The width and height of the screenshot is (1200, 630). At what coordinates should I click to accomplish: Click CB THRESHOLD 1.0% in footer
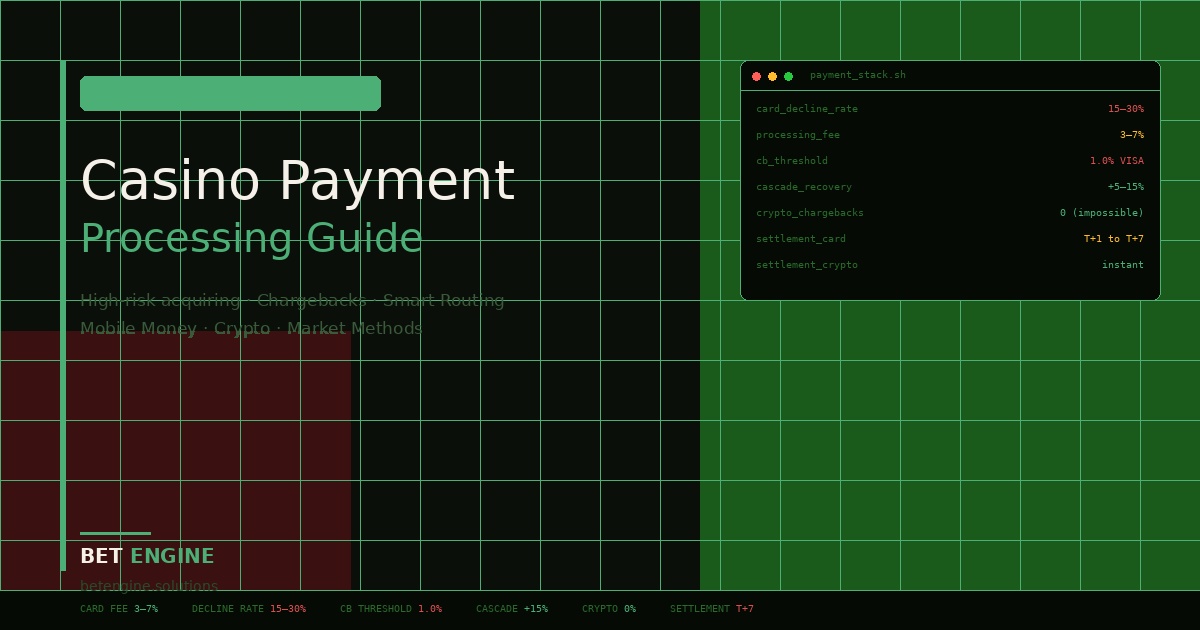[391, 609]
